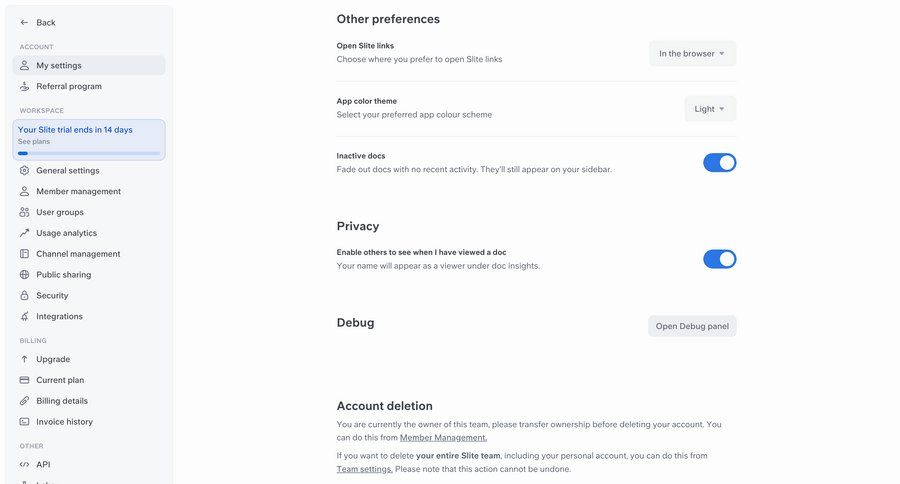Click the Public sharing globe icon

tap(25, 275)
